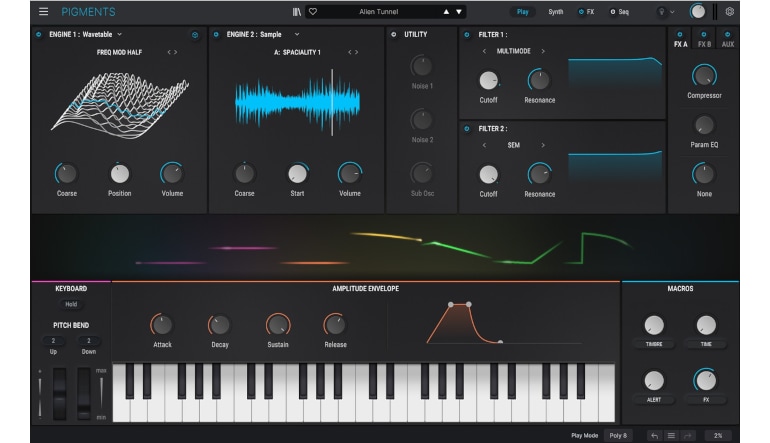Click the pitch bend Up value 2
The height and width of the screenshot is (443, 770).
(x=53, y=341)
